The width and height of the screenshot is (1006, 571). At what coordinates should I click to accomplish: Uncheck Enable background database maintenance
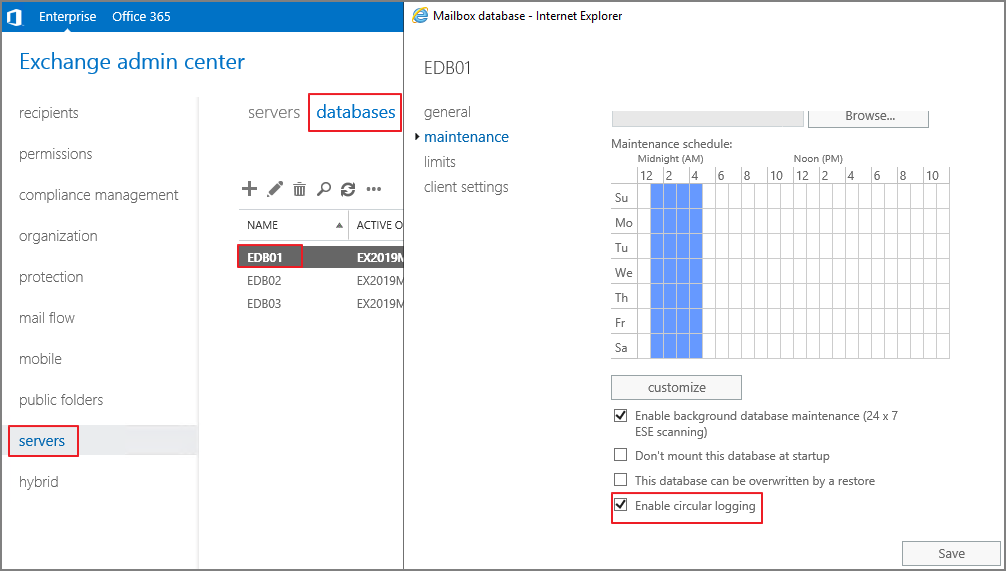coord(620,415)
